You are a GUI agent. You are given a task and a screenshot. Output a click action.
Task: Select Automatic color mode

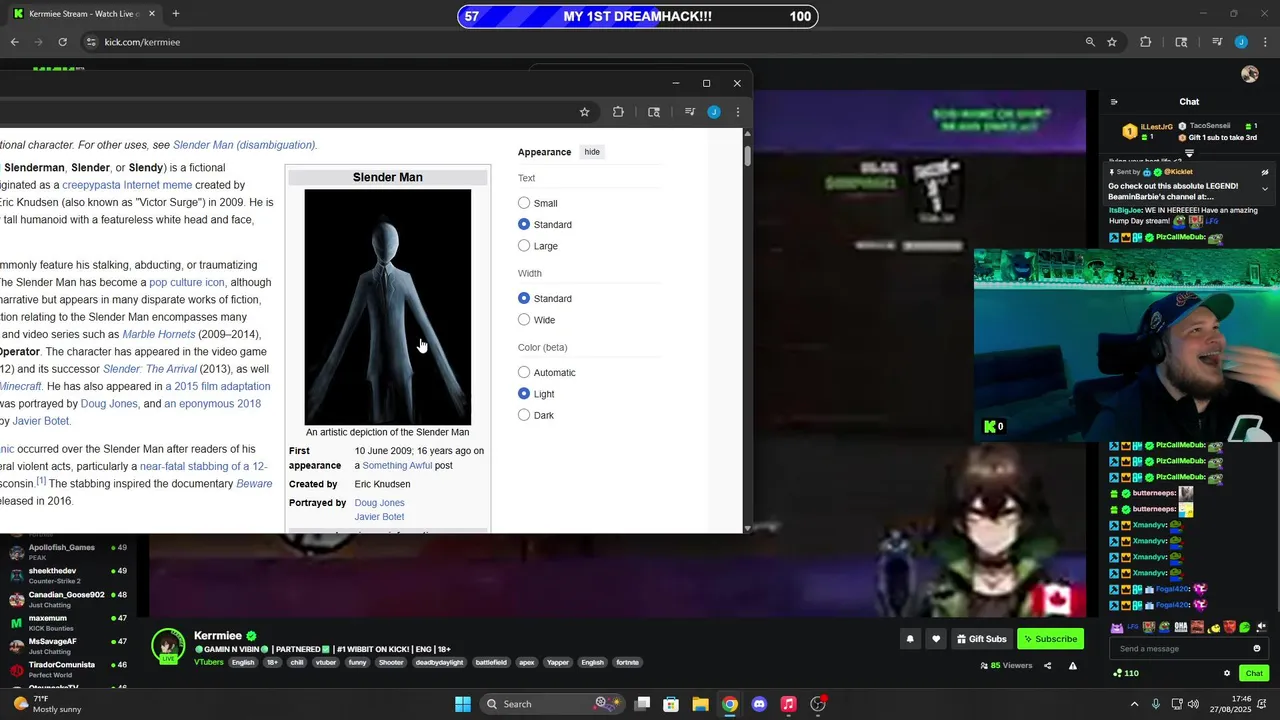click(524, 372)
